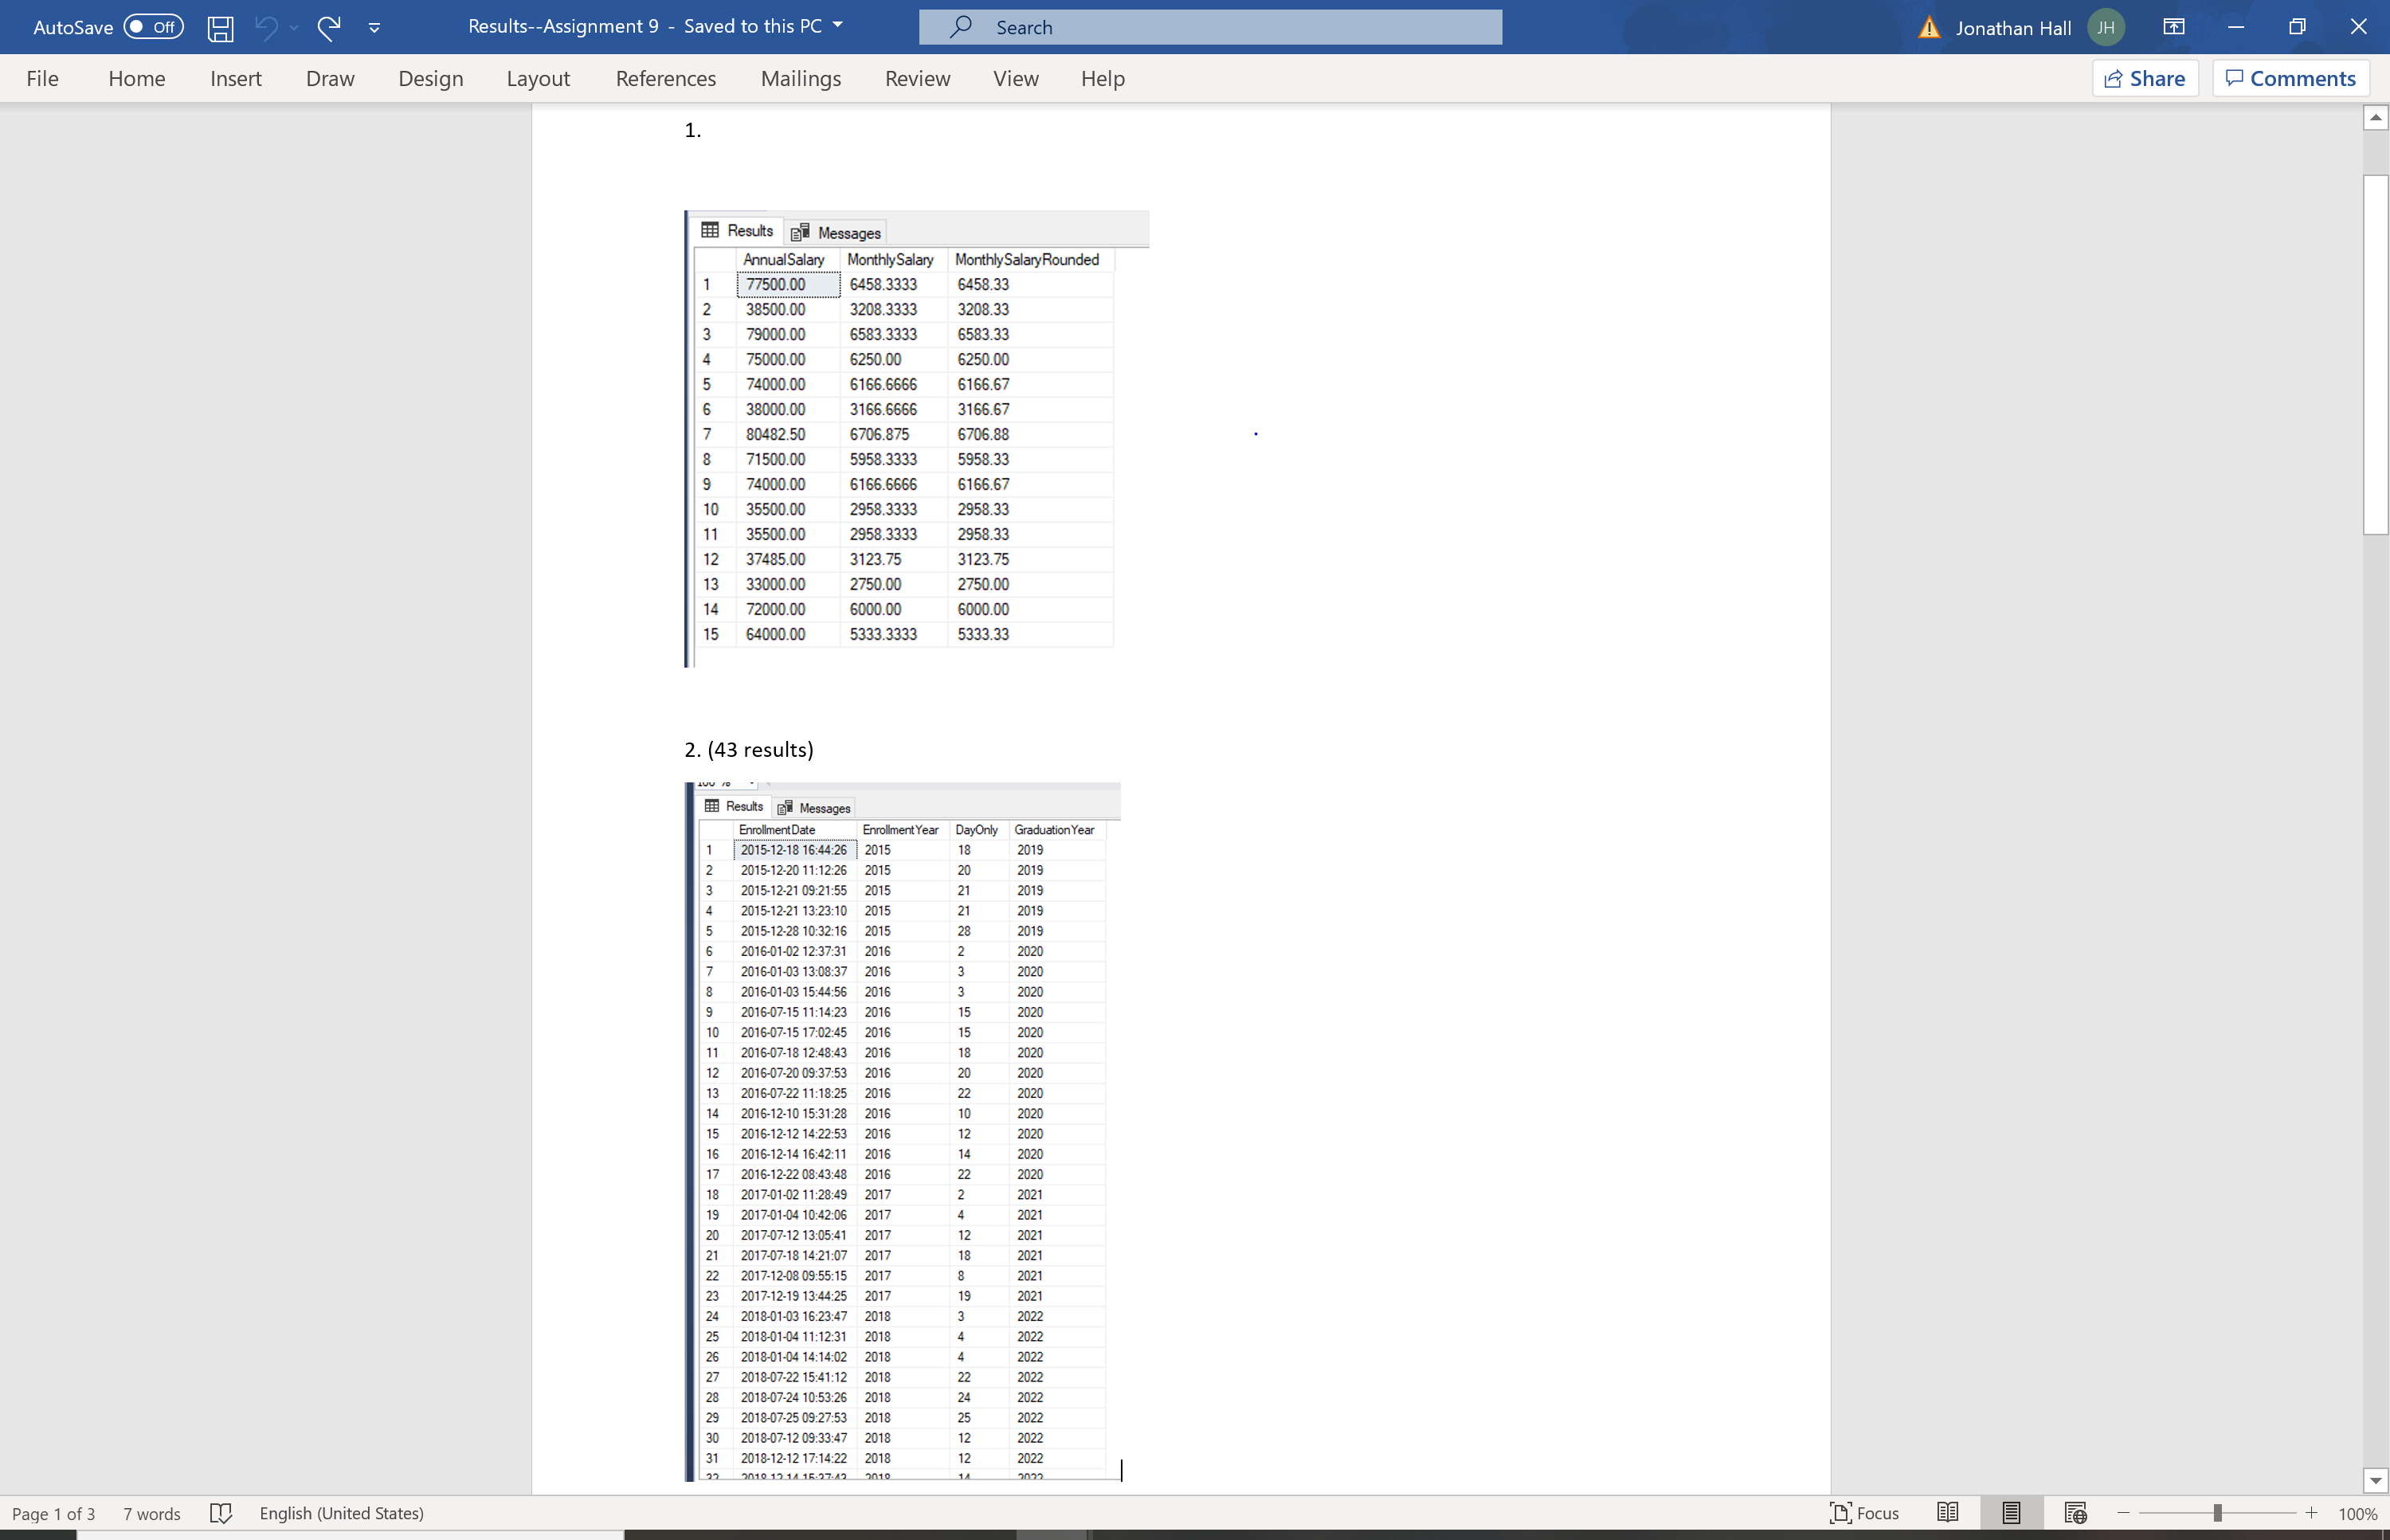Open the document title save-location dropdown
2390x1540 pixels.
point(838,26)
